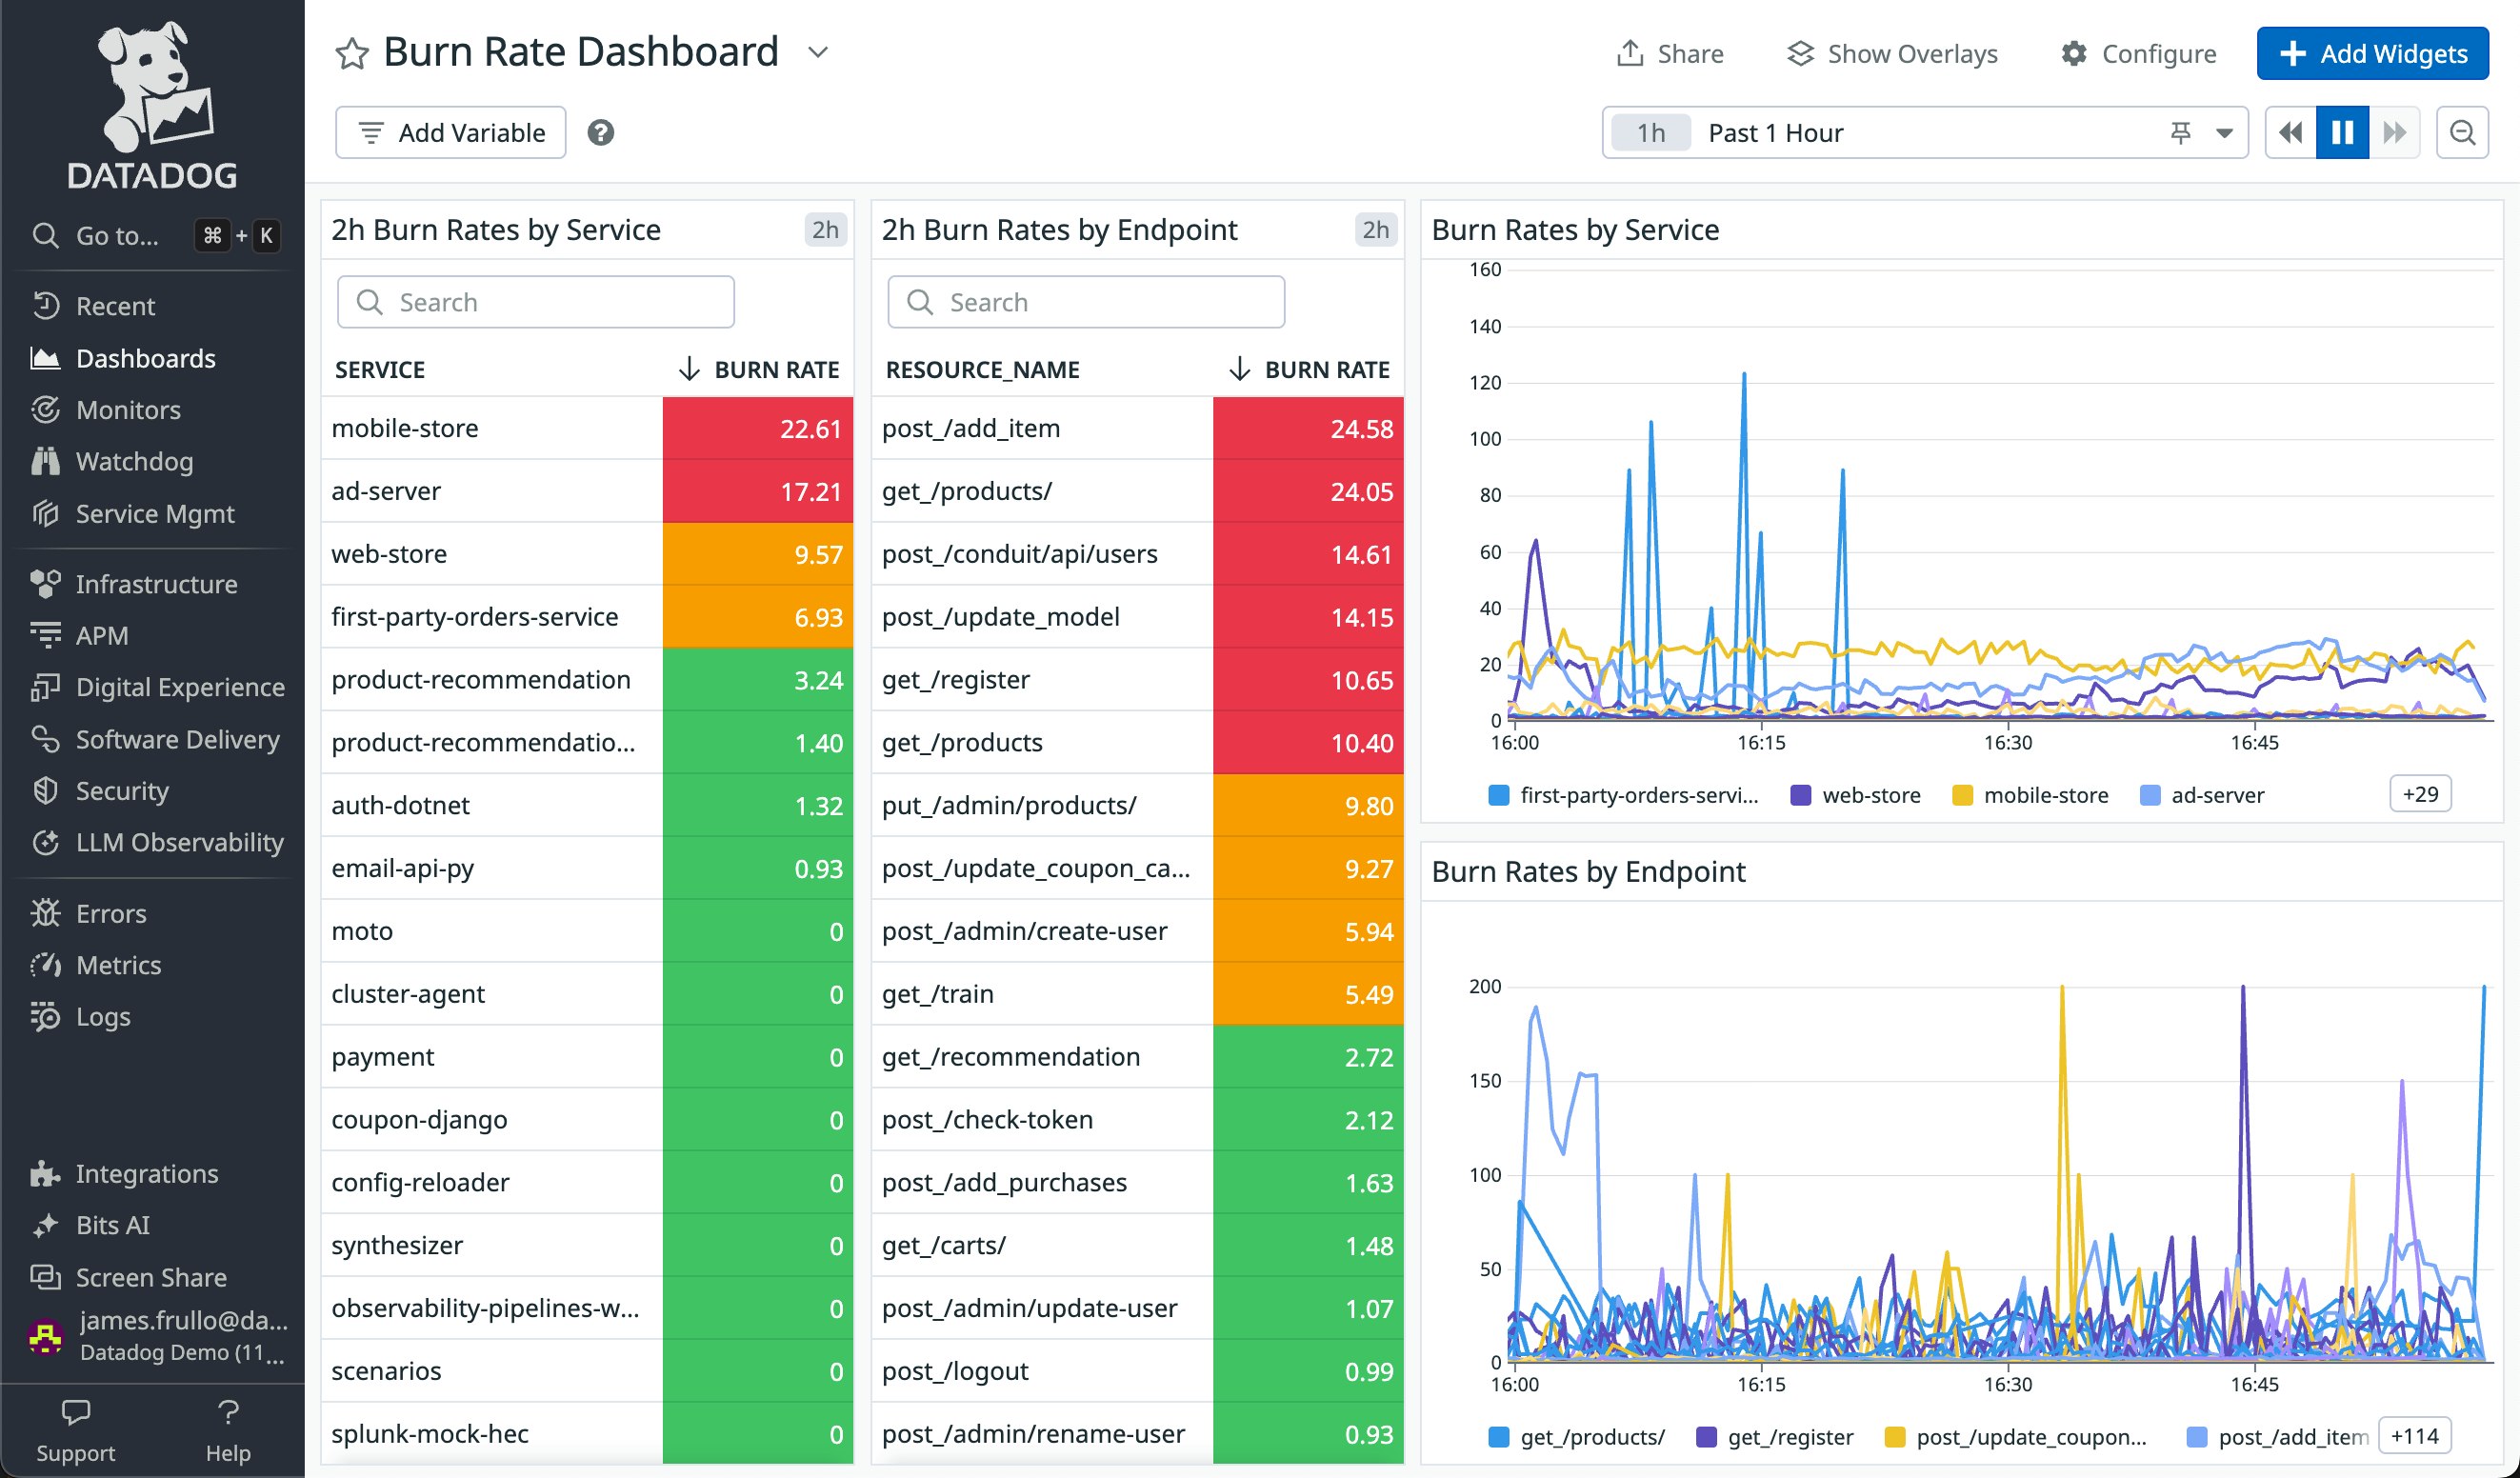
Task: Star the Burn Rate Dashboard
Action: (x=352, y=52)
